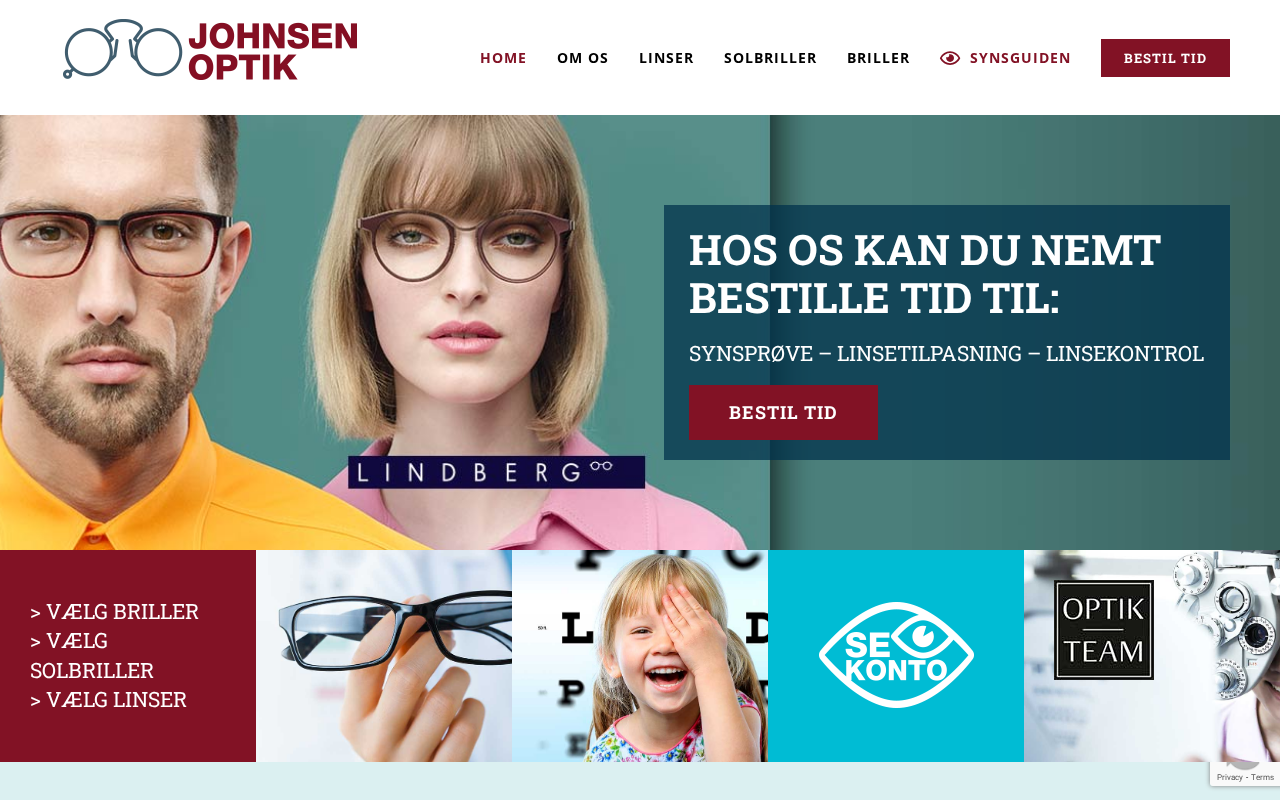Click the reCAPTCHA Privacy link
This screenshot has width=1280, height=800.
click(x=1229, y=777)
